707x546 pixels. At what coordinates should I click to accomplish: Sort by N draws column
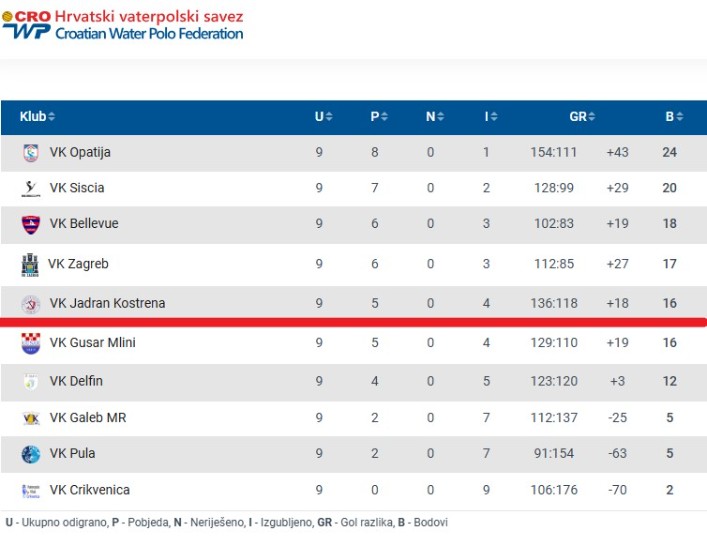click(x=435, y=117)
